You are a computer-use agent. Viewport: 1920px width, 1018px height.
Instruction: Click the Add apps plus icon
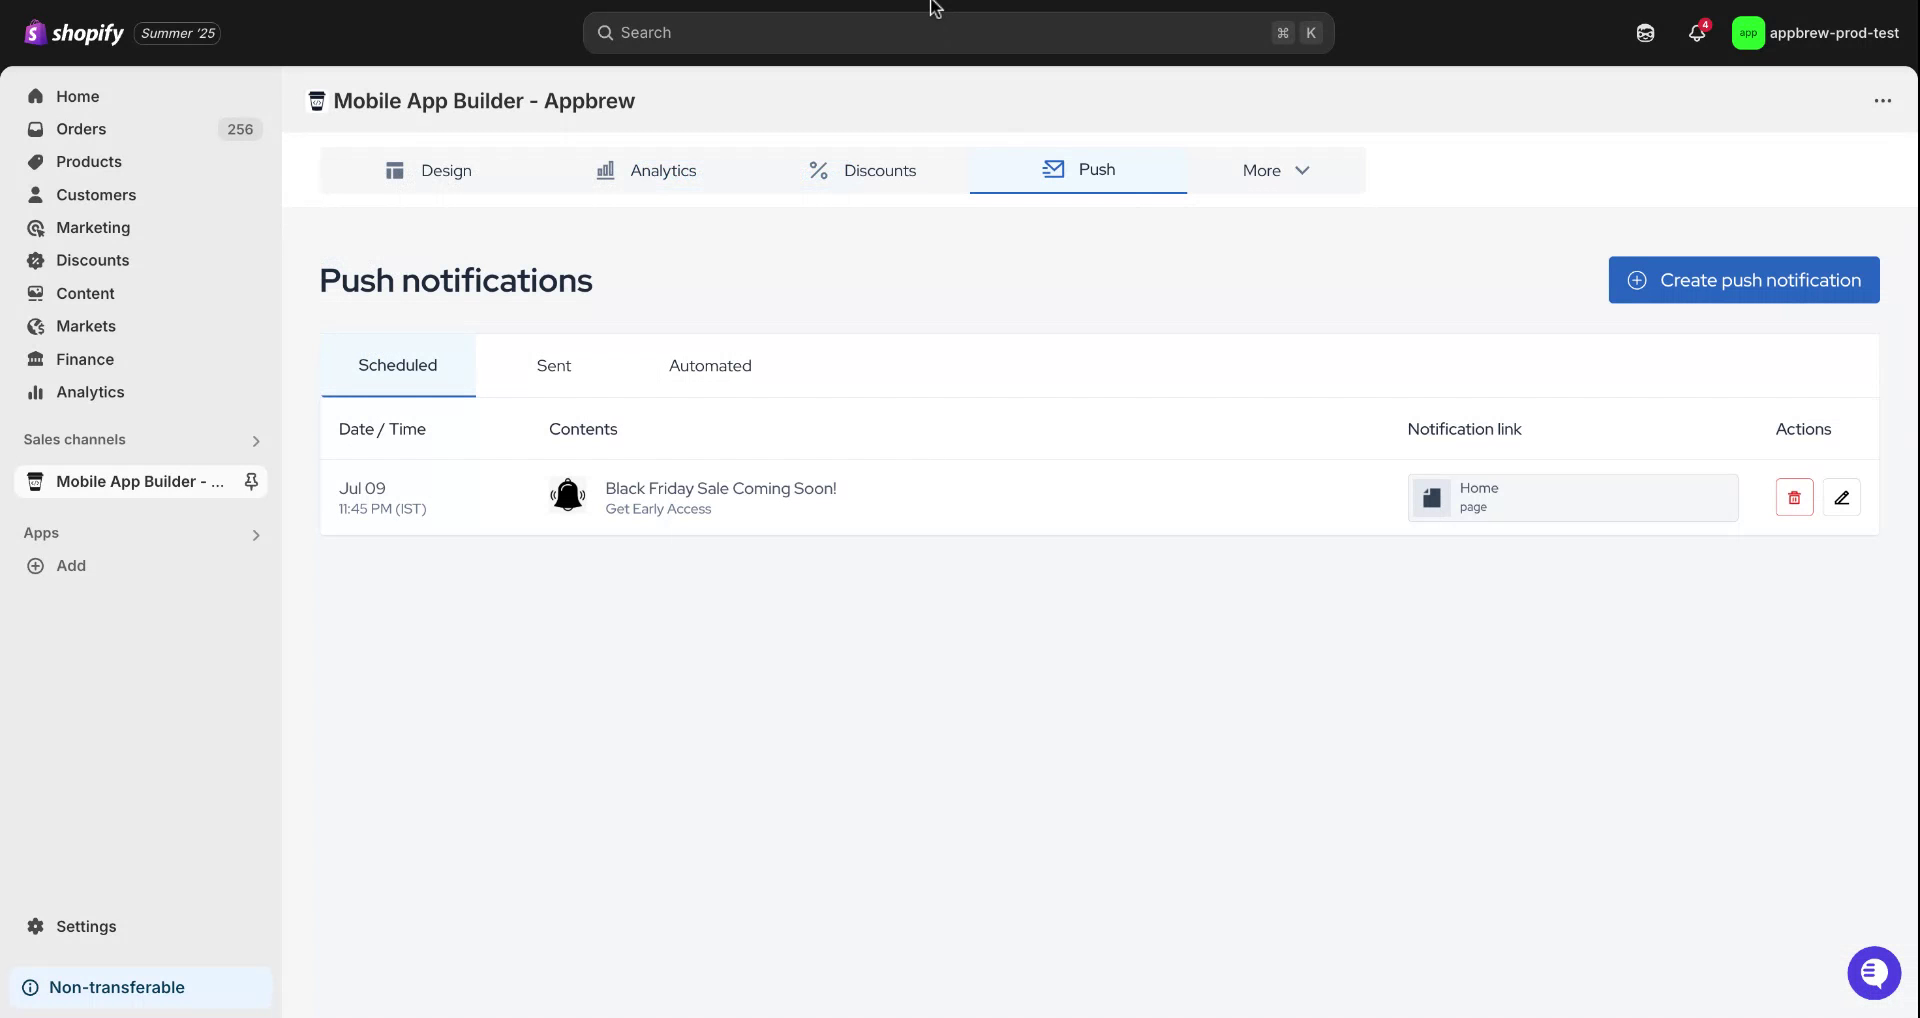(x=36, y=566)
